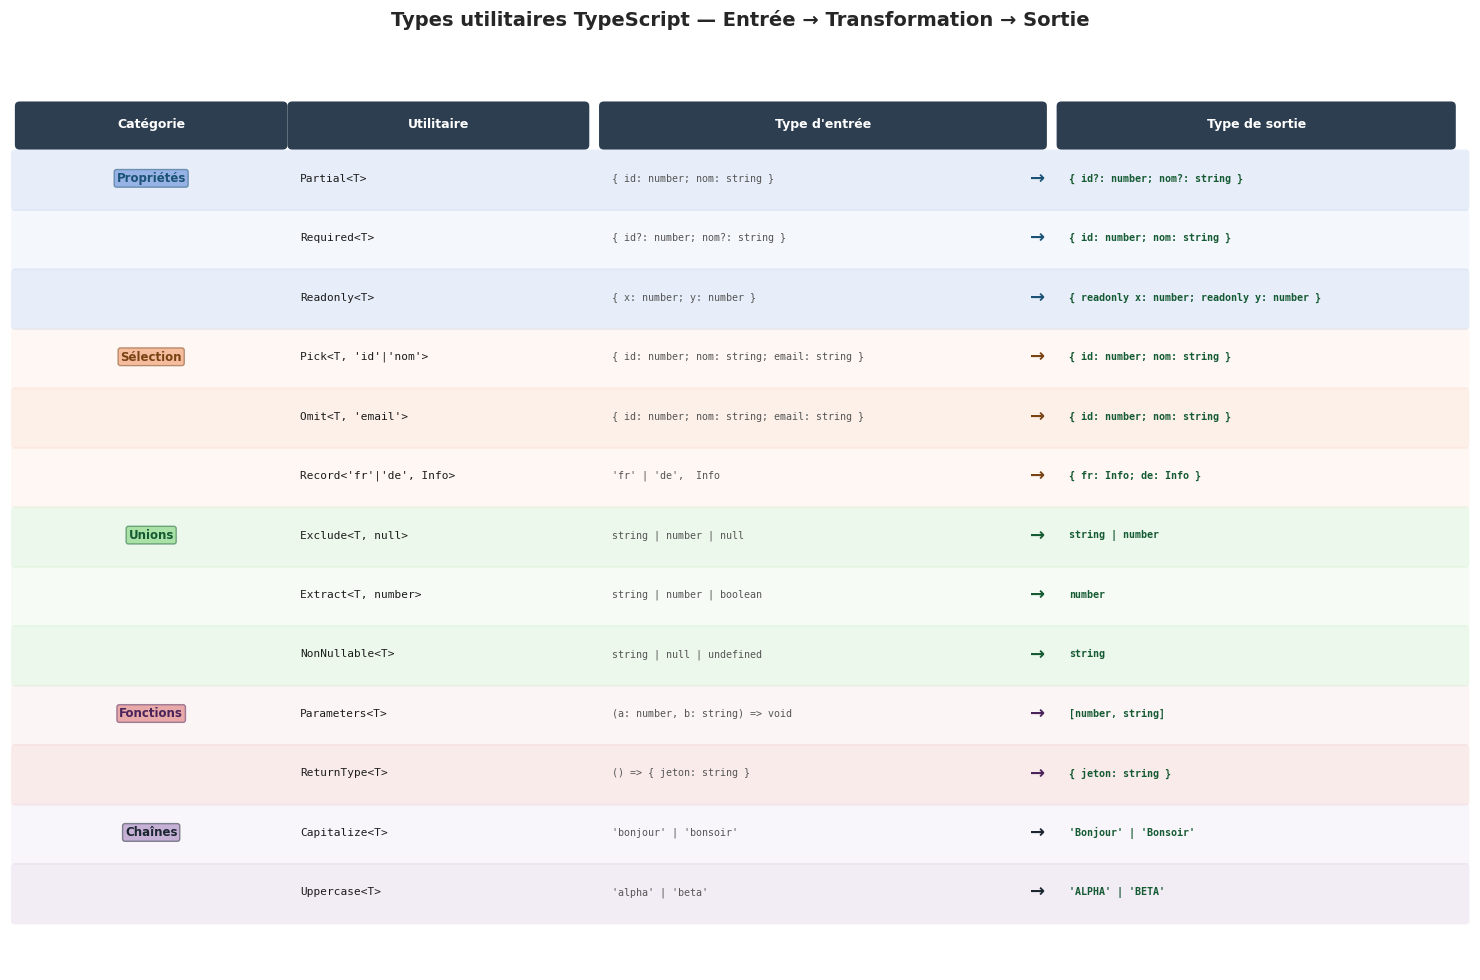The width and height of the screenshot is (1480, 980).
Task: Click the arrow in the Uppercase<T> row
Action: point(1037,892)
